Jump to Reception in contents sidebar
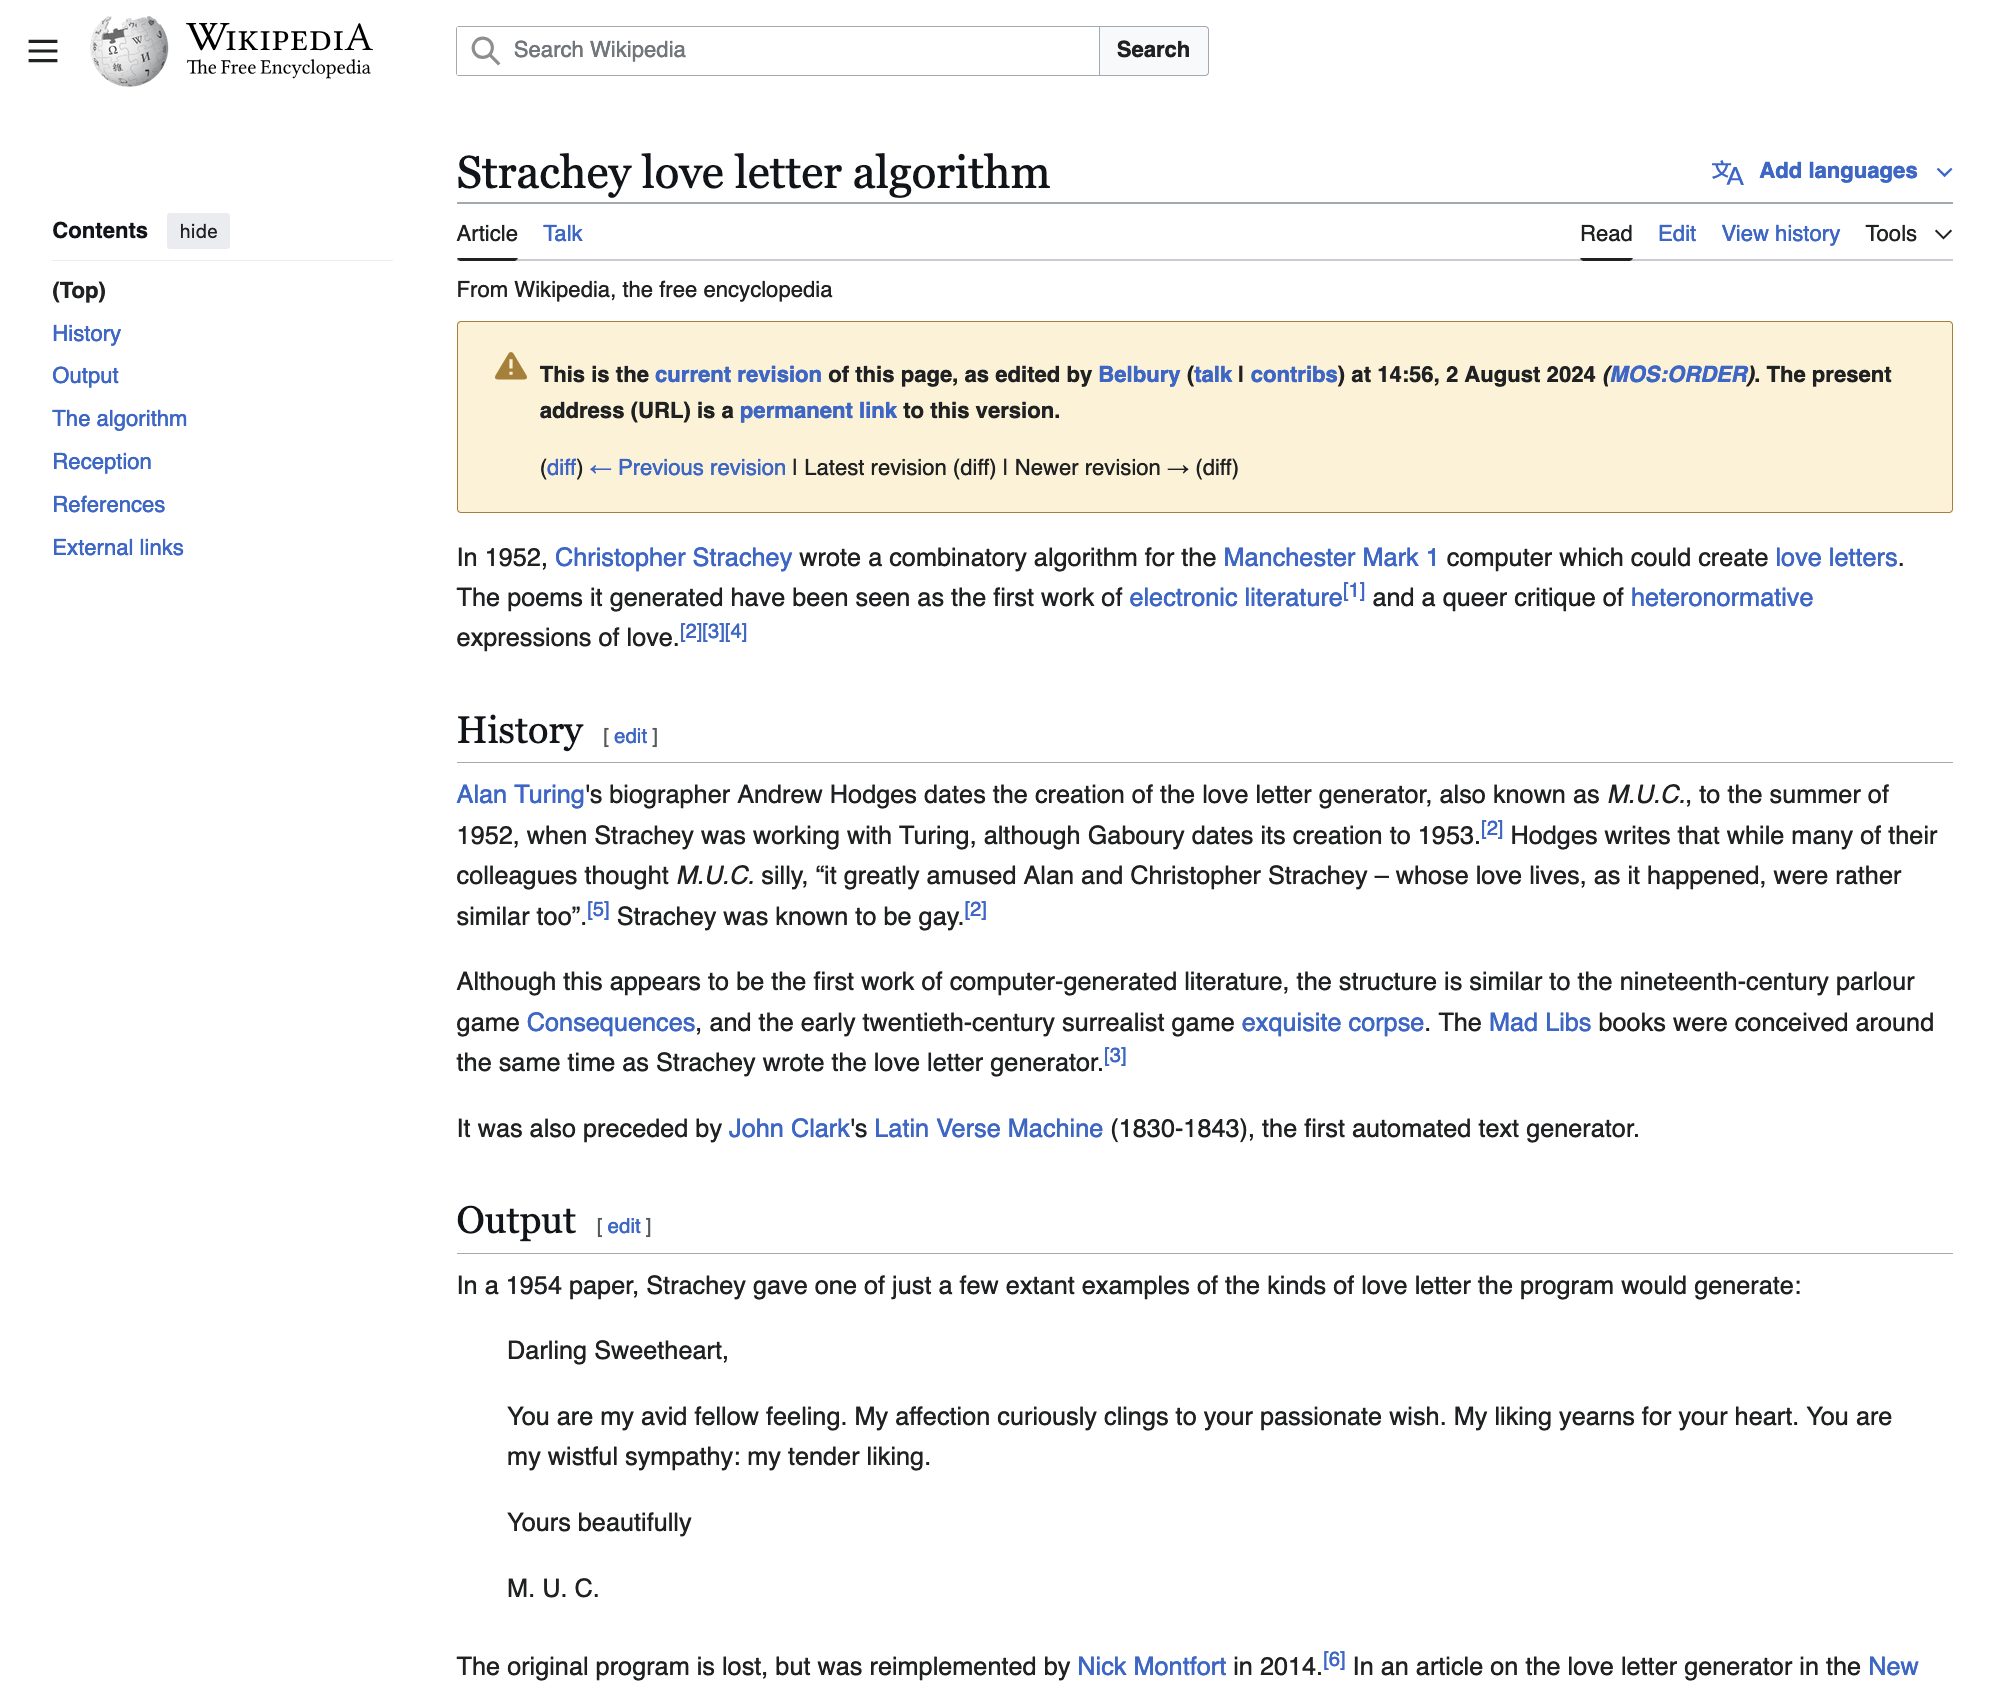Viewport: 1996px width, 1690px height. point(102,462)
